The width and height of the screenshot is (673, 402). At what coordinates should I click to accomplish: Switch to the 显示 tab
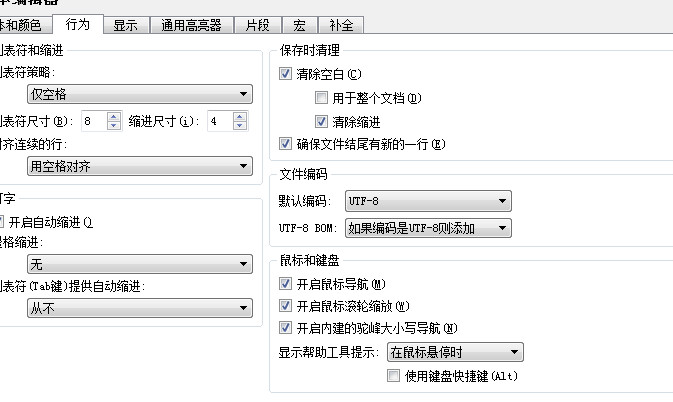[125, 24]
